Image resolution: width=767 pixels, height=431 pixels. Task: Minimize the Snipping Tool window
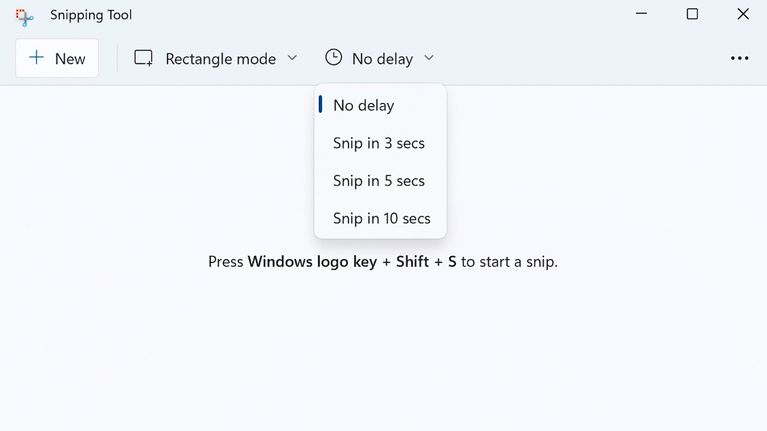(641, 15)
